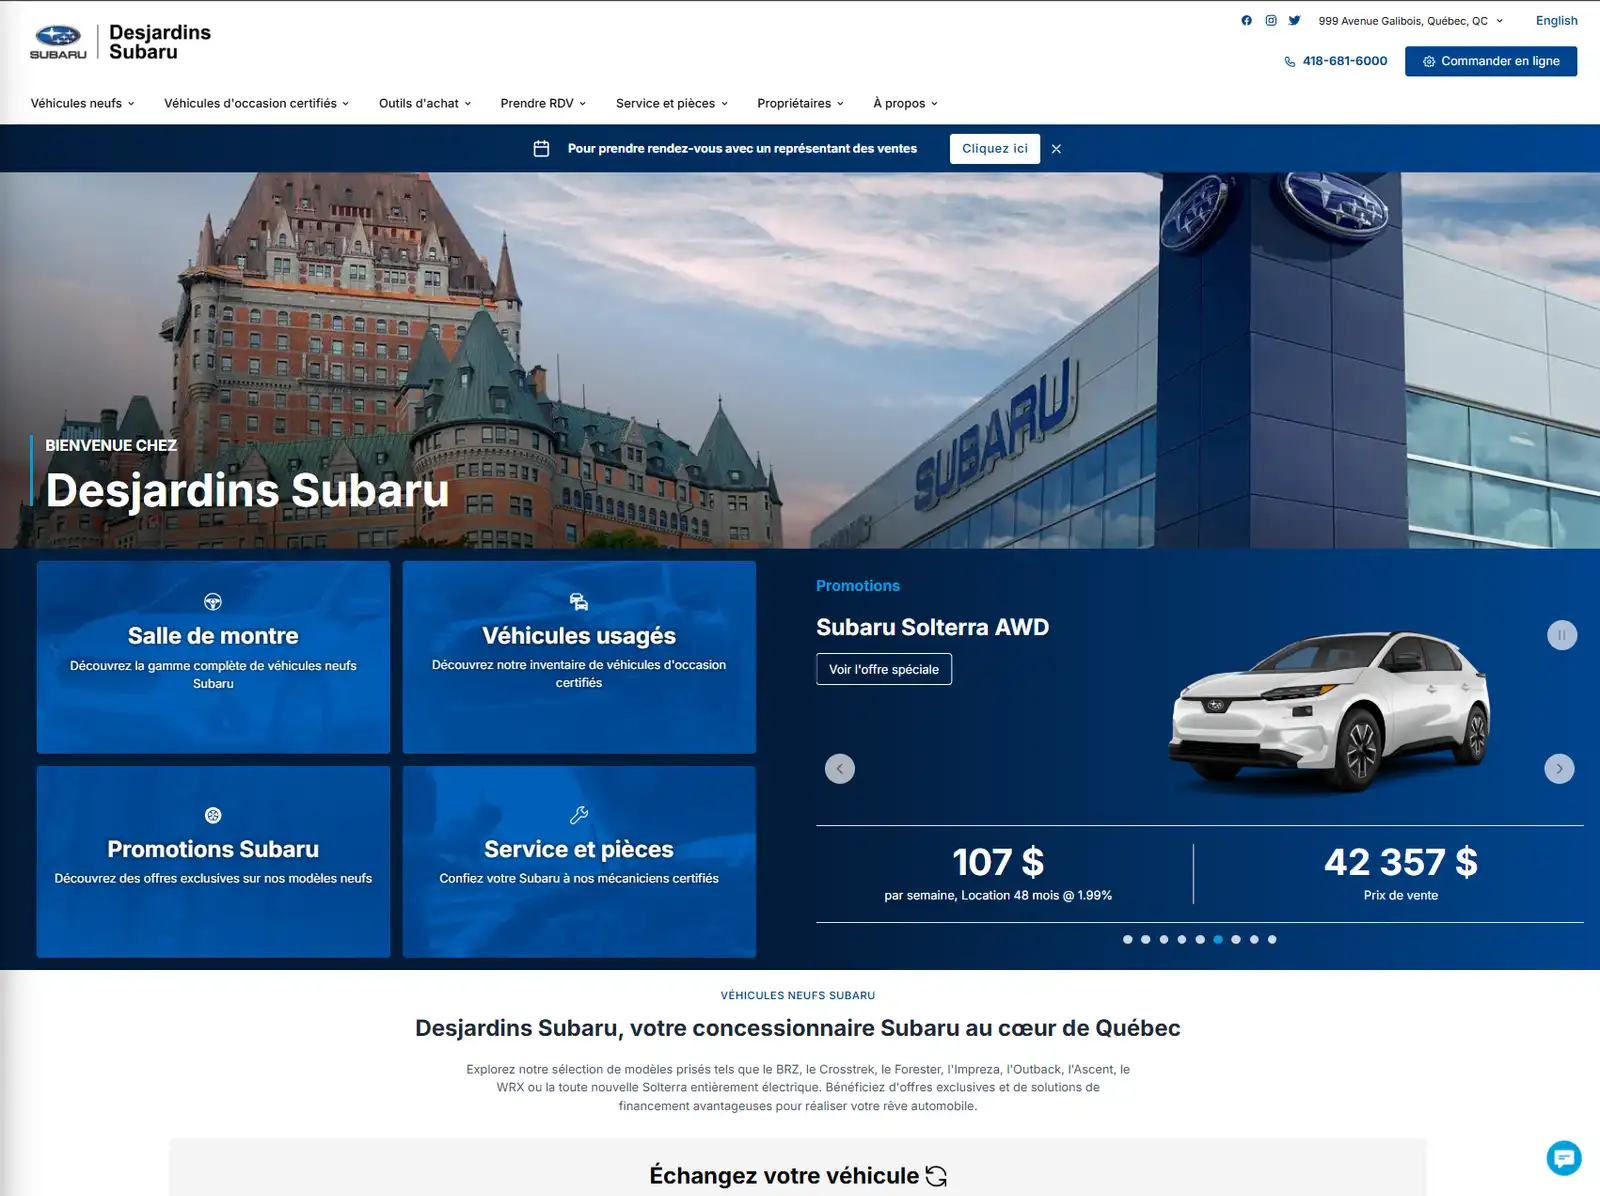
Task: Select the active sixth carousel dot
Action: point(1218,939)
